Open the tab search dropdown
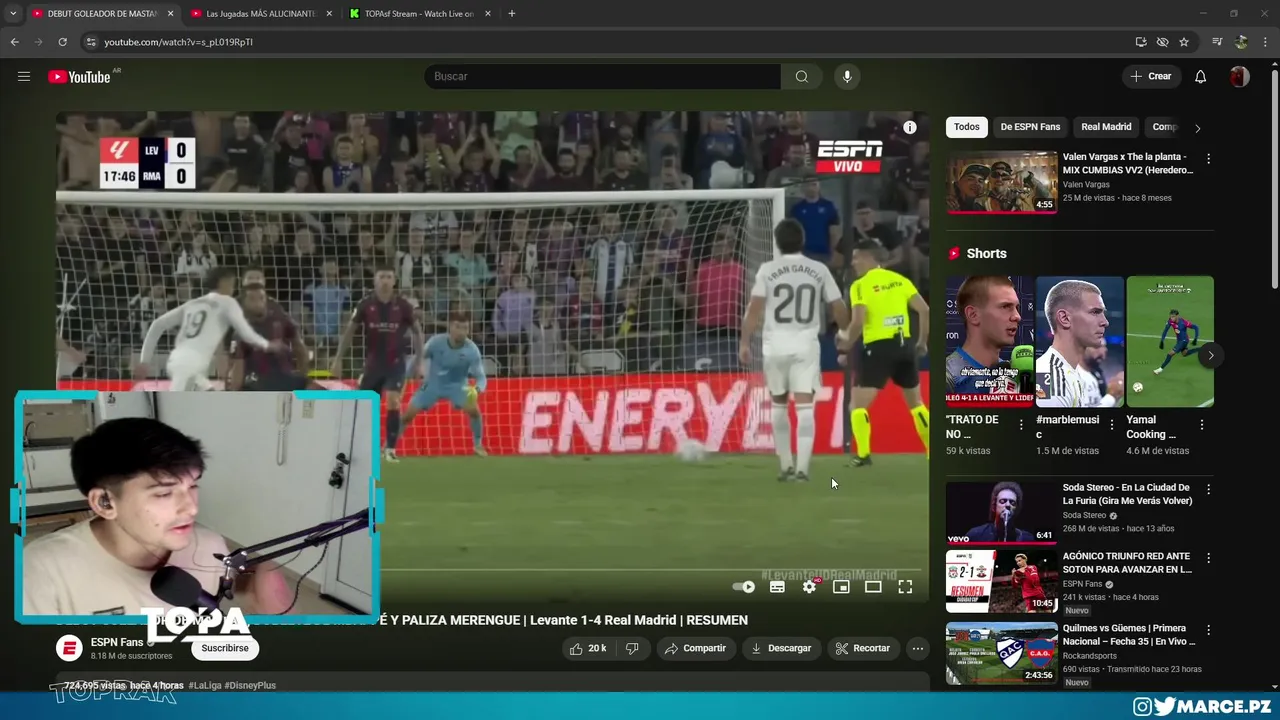The image size is (1280, 720). point(12,14)
